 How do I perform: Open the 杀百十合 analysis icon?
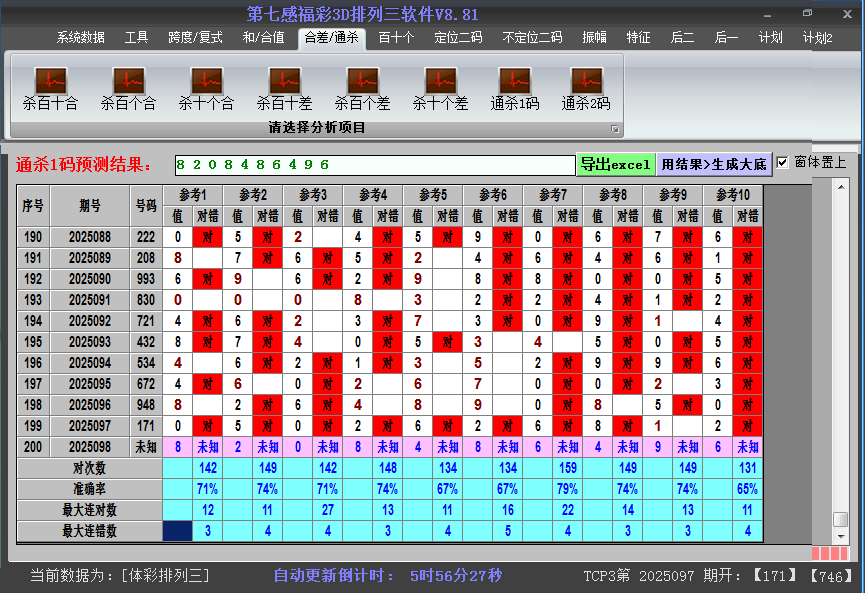click(x=51, y=88)
